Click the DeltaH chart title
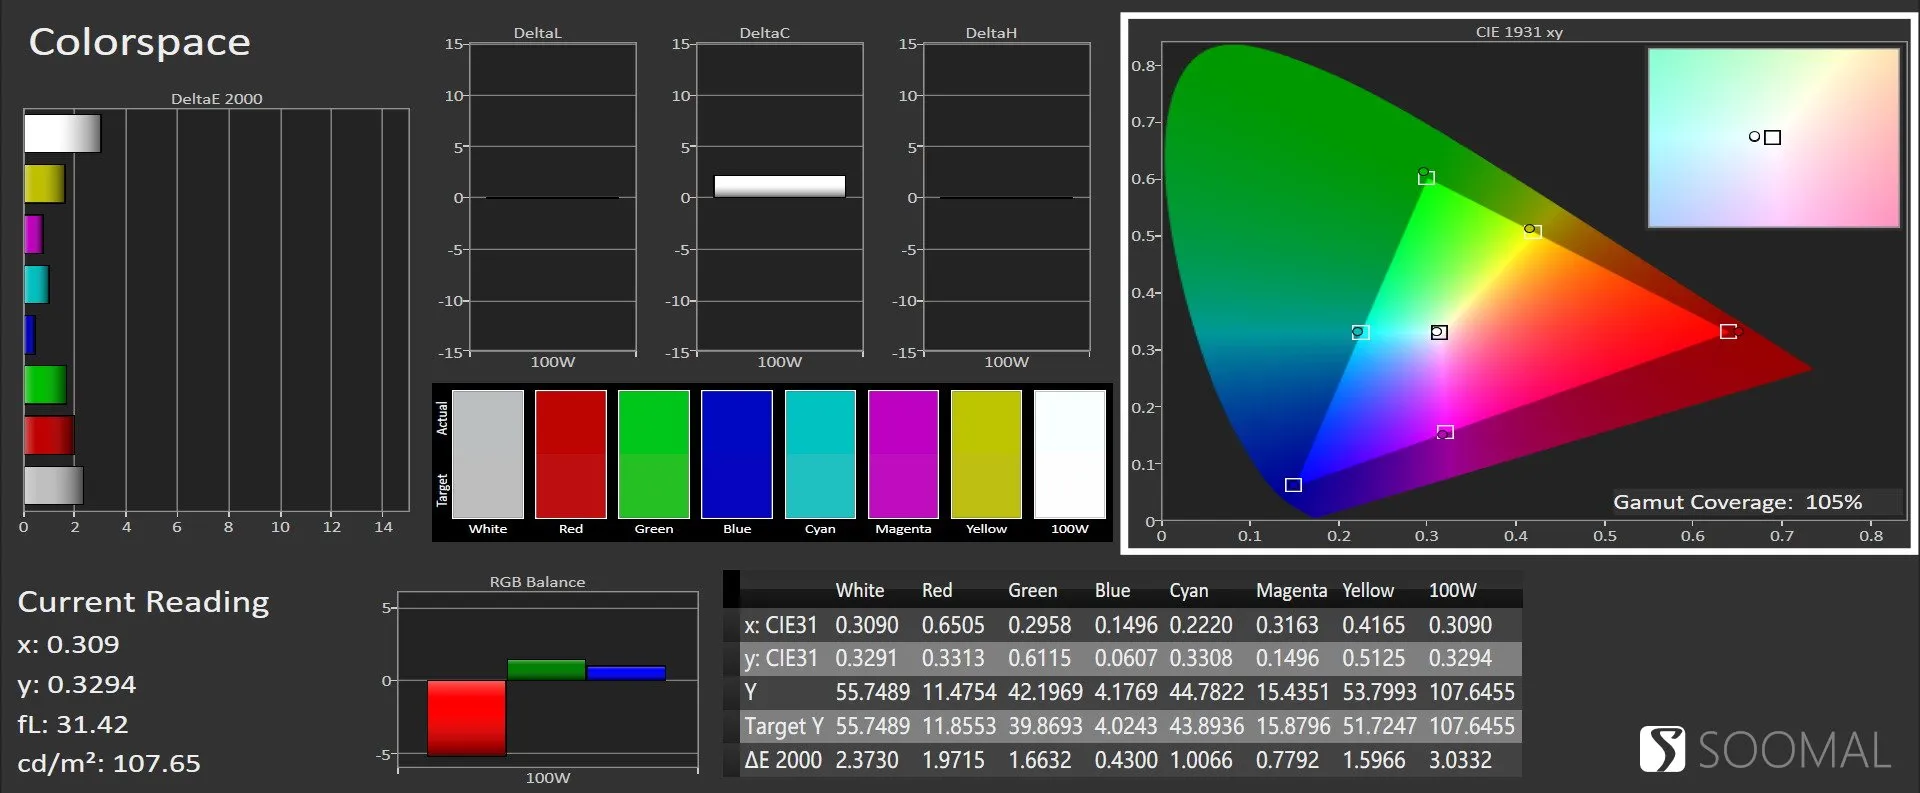Screen dimensions: 1920x793 click(x=991, y=33)
